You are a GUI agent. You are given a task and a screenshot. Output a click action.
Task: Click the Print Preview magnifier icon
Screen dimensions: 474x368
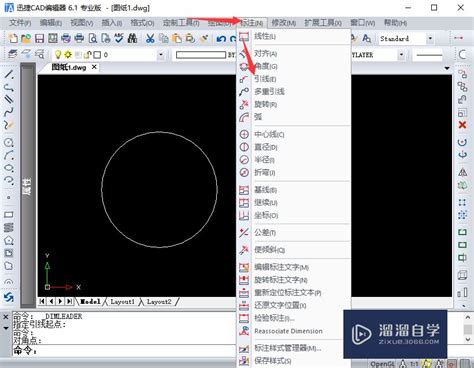tap(93, 38)
